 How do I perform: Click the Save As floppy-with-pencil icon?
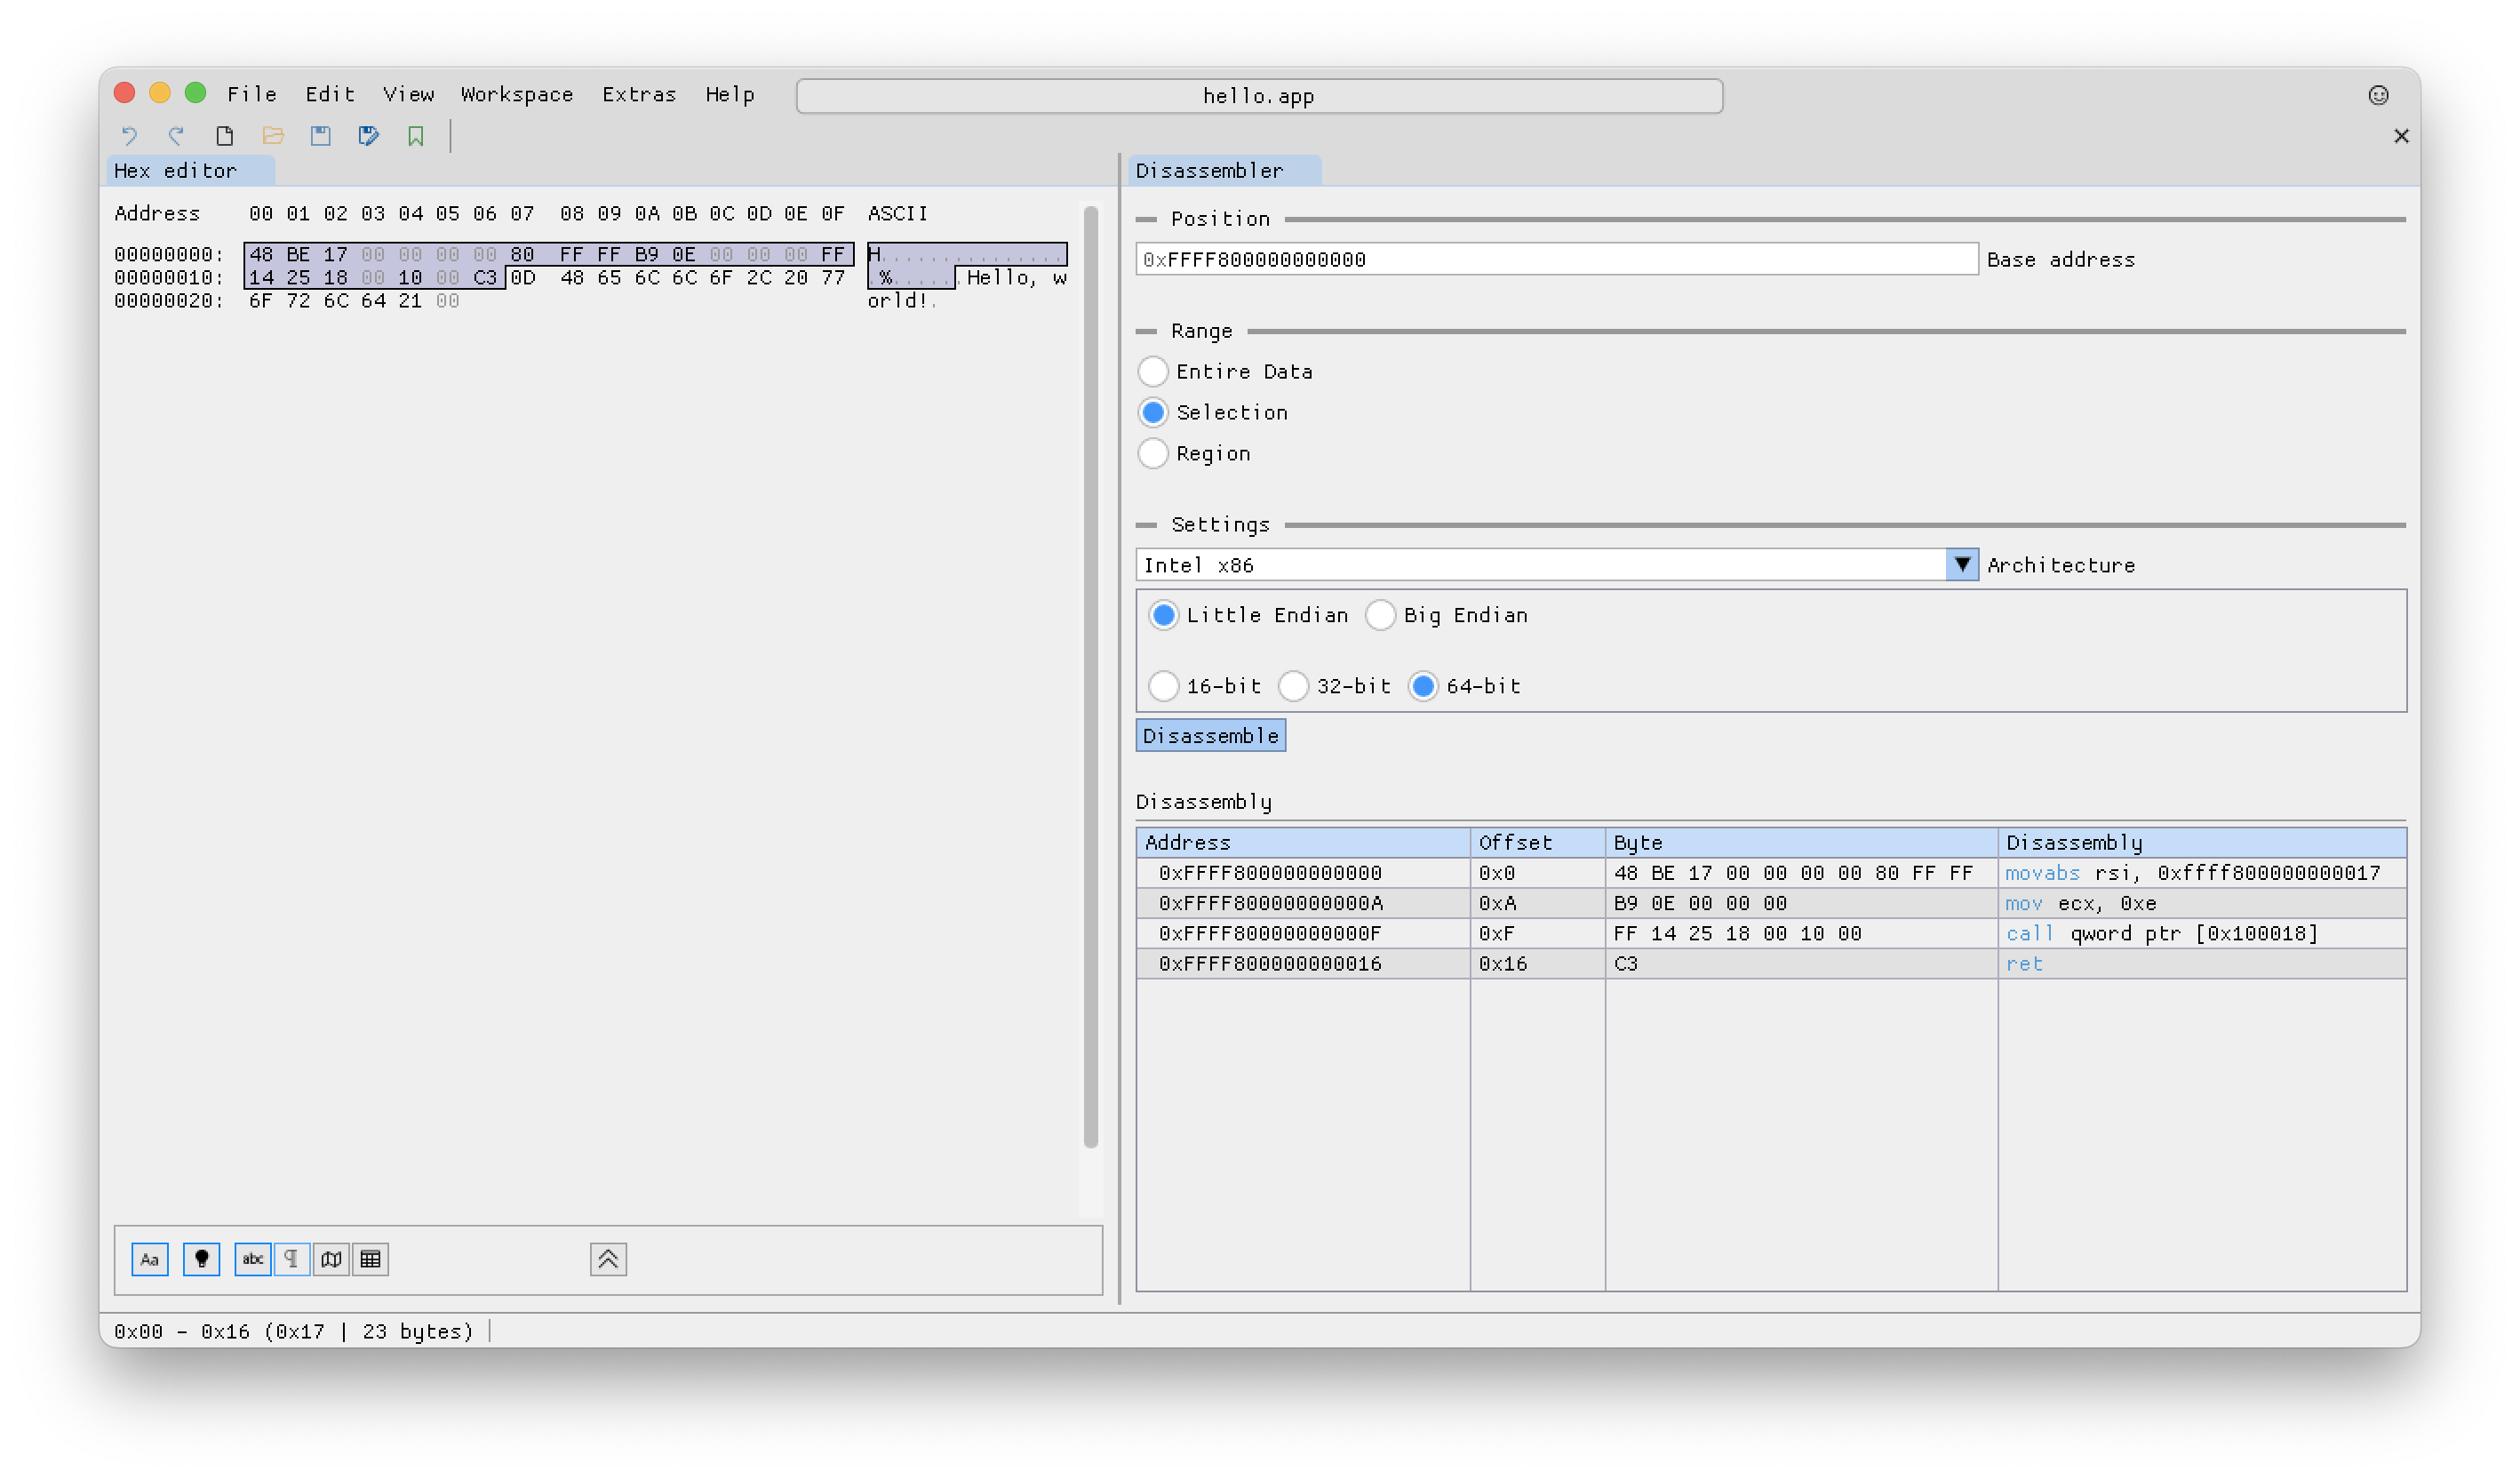[369, 136]
